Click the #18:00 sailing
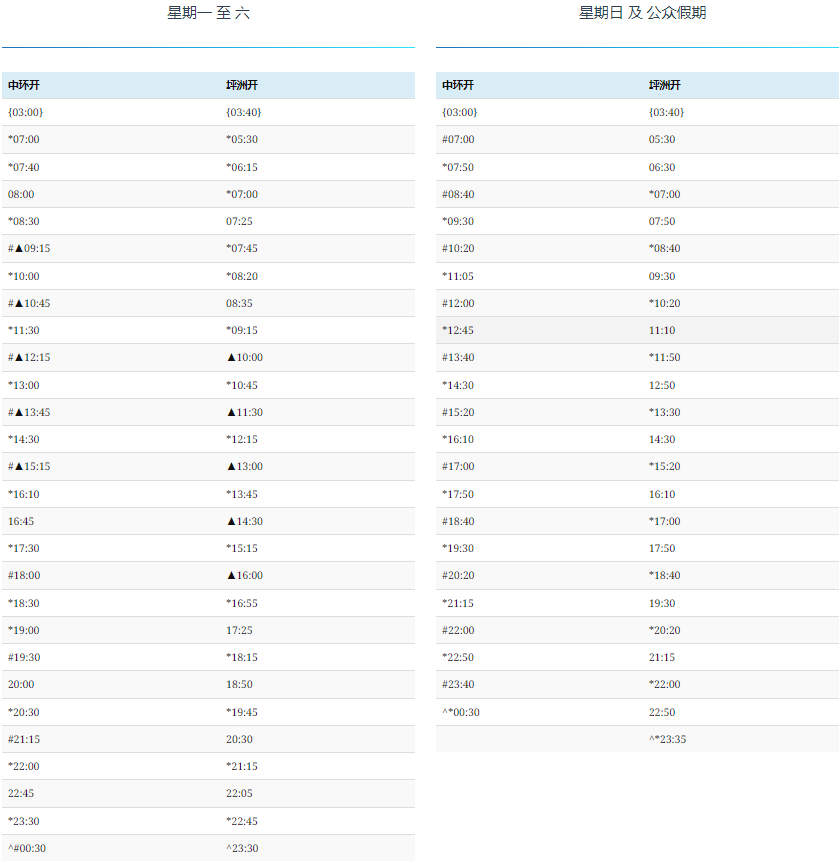This screenshot has width=839, height=864. [24, 575]
